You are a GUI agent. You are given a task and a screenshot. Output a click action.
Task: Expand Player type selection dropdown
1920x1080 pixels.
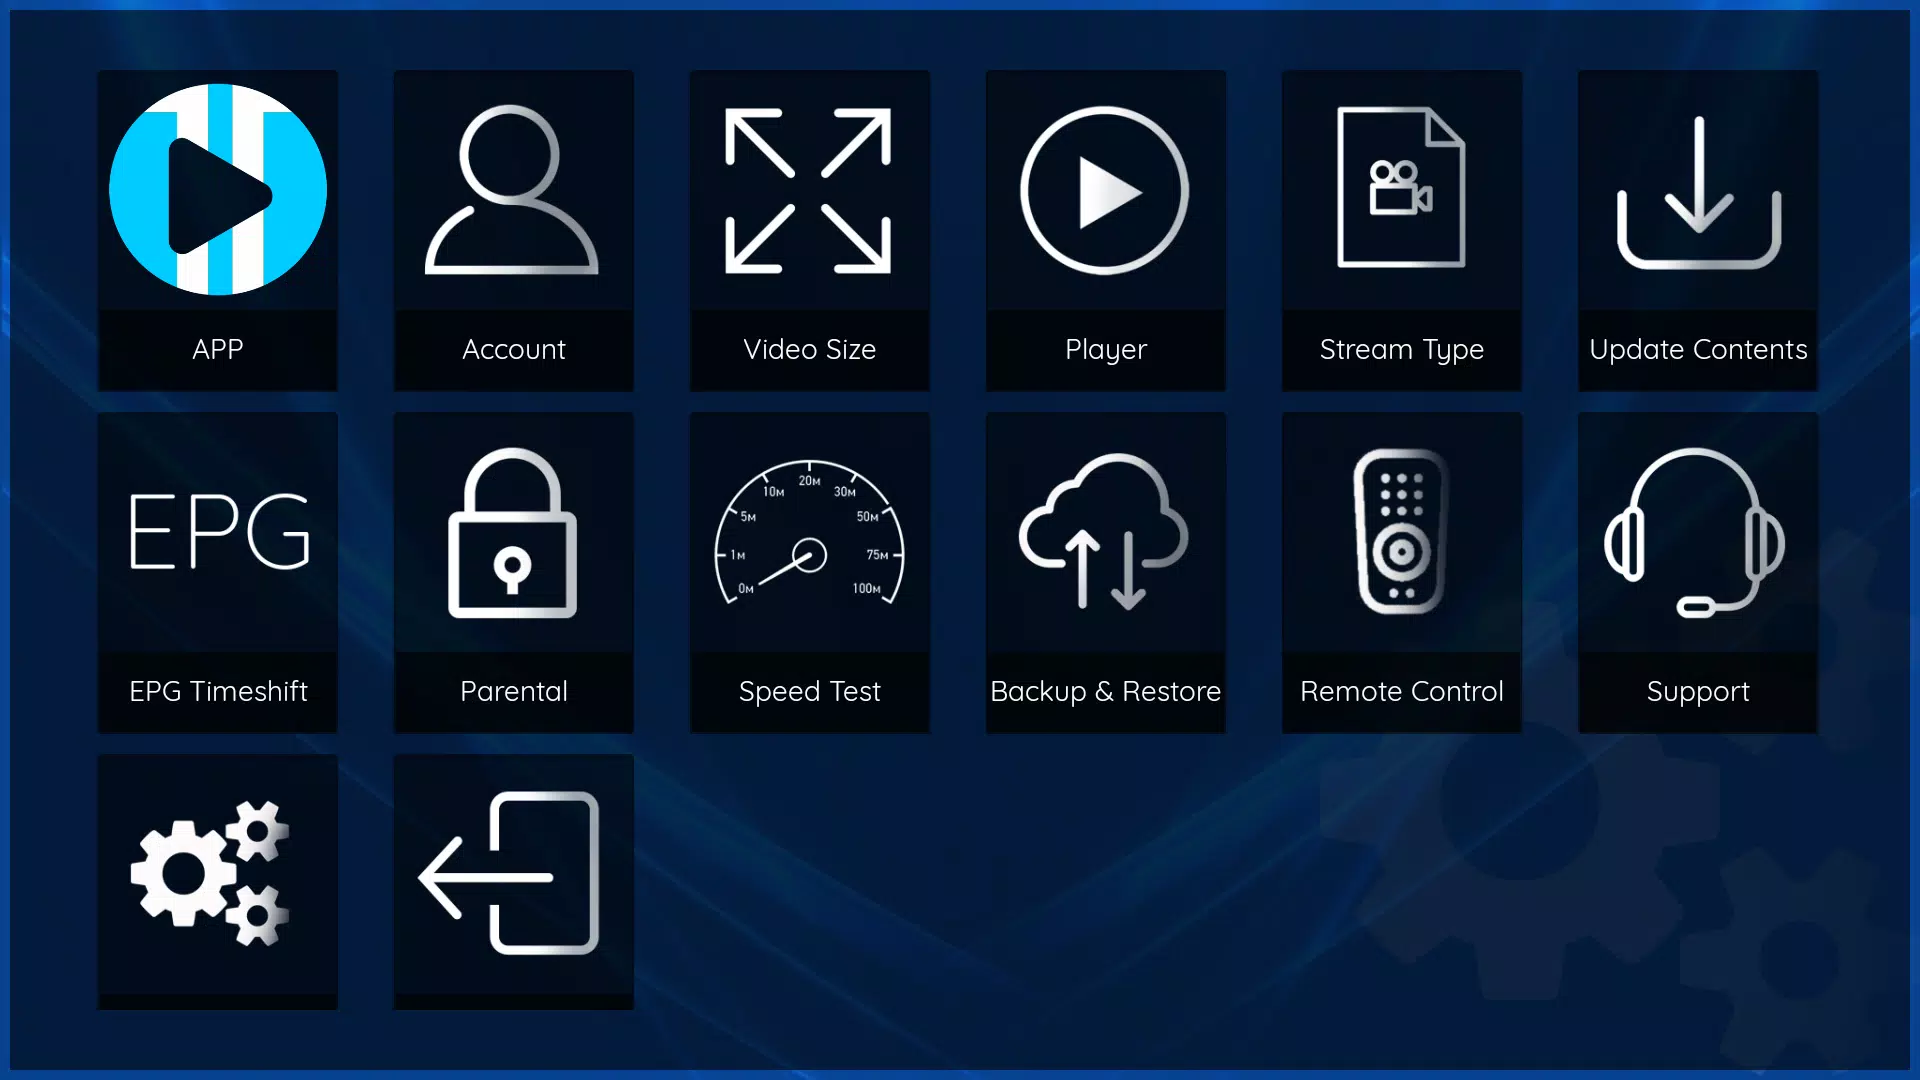pyautogui.click(x=1105, y=231)
